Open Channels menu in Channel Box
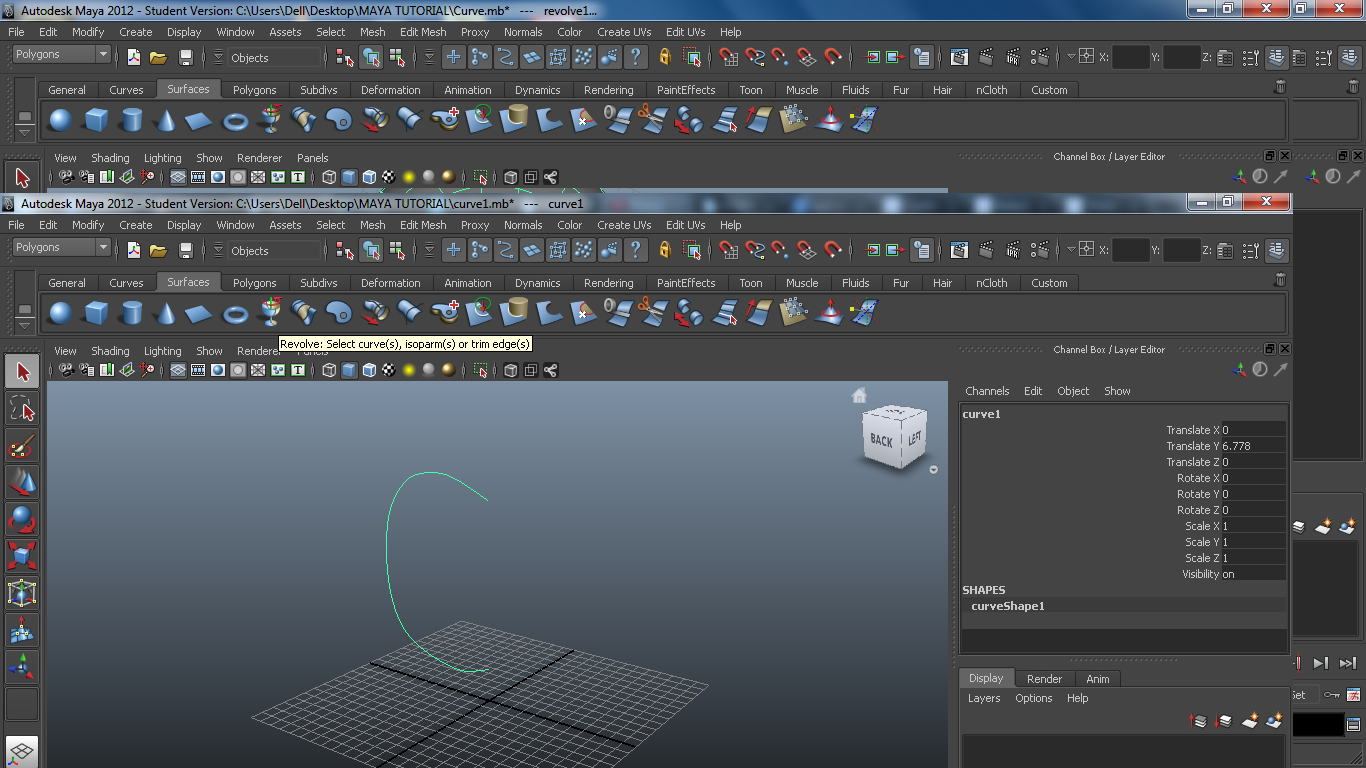The width and height of the screenshot is (1366, 768). (987, 391)
